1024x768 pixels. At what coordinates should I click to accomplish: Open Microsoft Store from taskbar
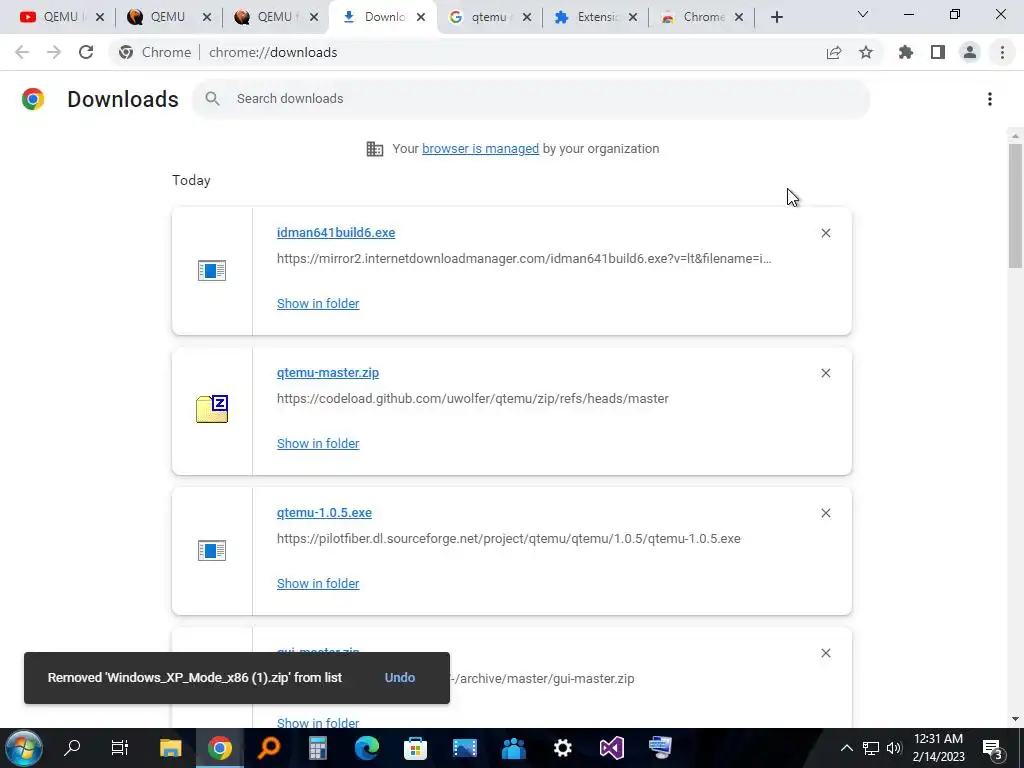click(x=415, y=748)
